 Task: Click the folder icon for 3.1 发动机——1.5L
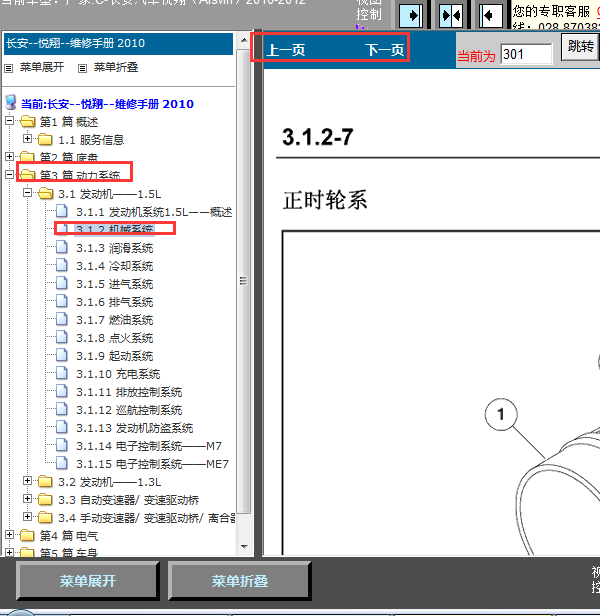point(46,193)
